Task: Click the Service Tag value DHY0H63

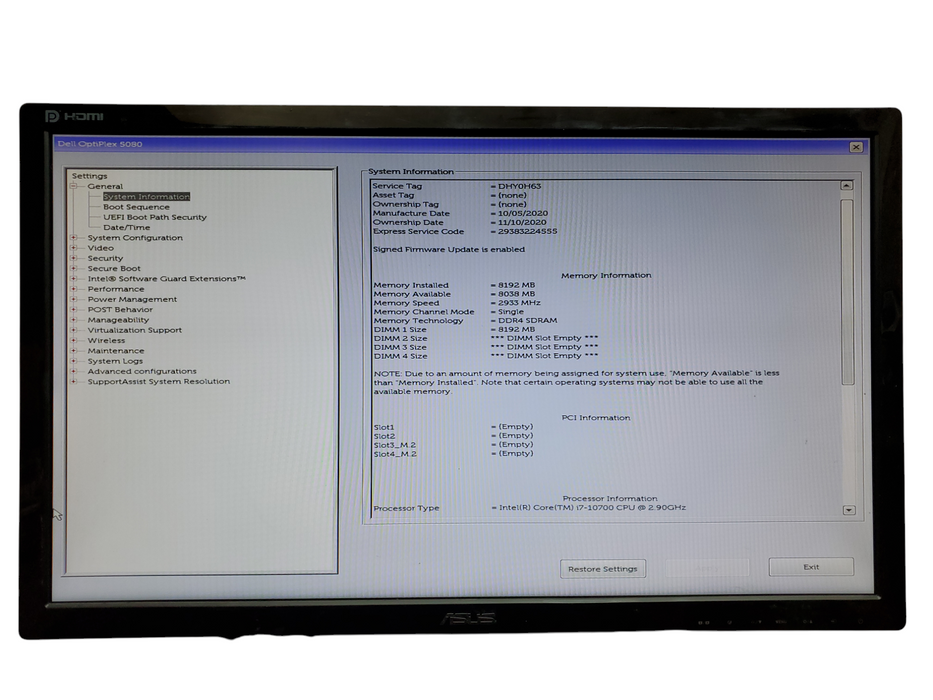Action: (519, 186)
